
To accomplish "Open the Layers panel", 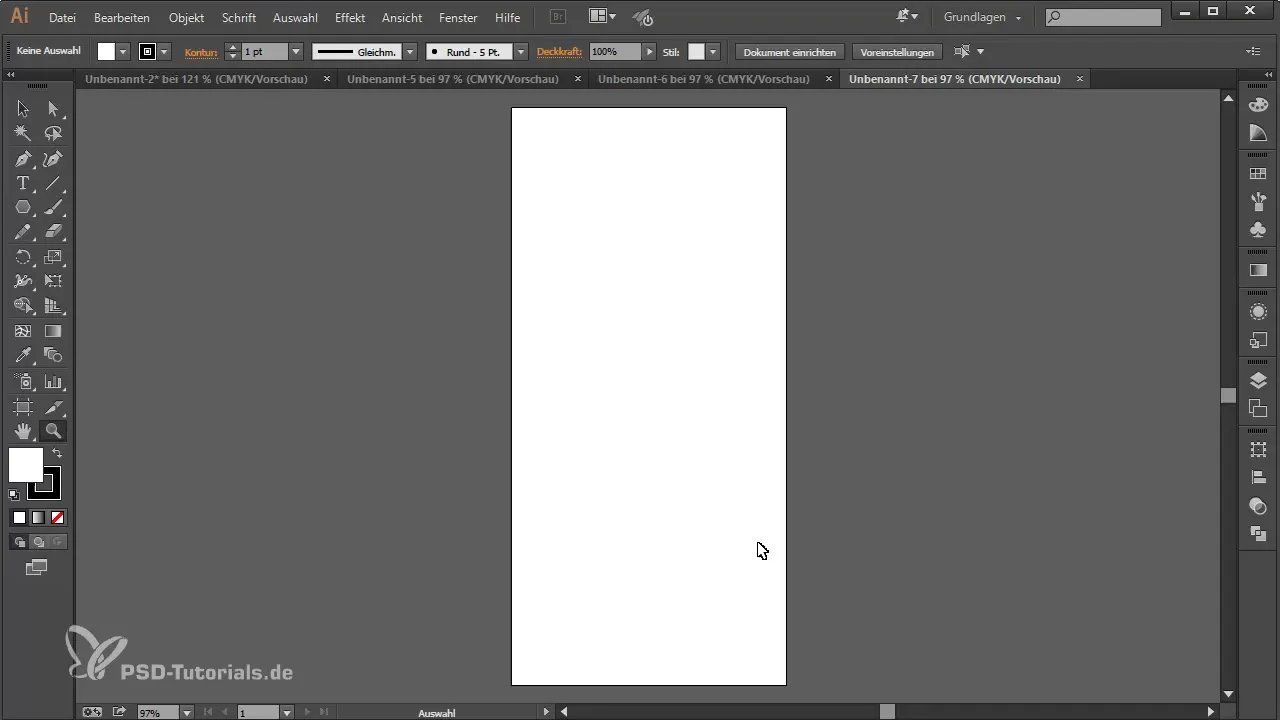I will coord(1259,380).
